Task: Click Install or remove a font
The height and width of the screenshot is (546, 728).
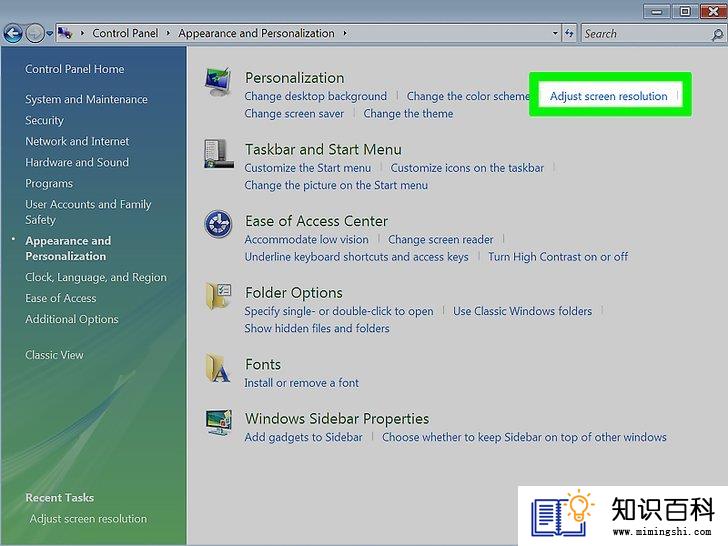Action: [x=302, y=383]
